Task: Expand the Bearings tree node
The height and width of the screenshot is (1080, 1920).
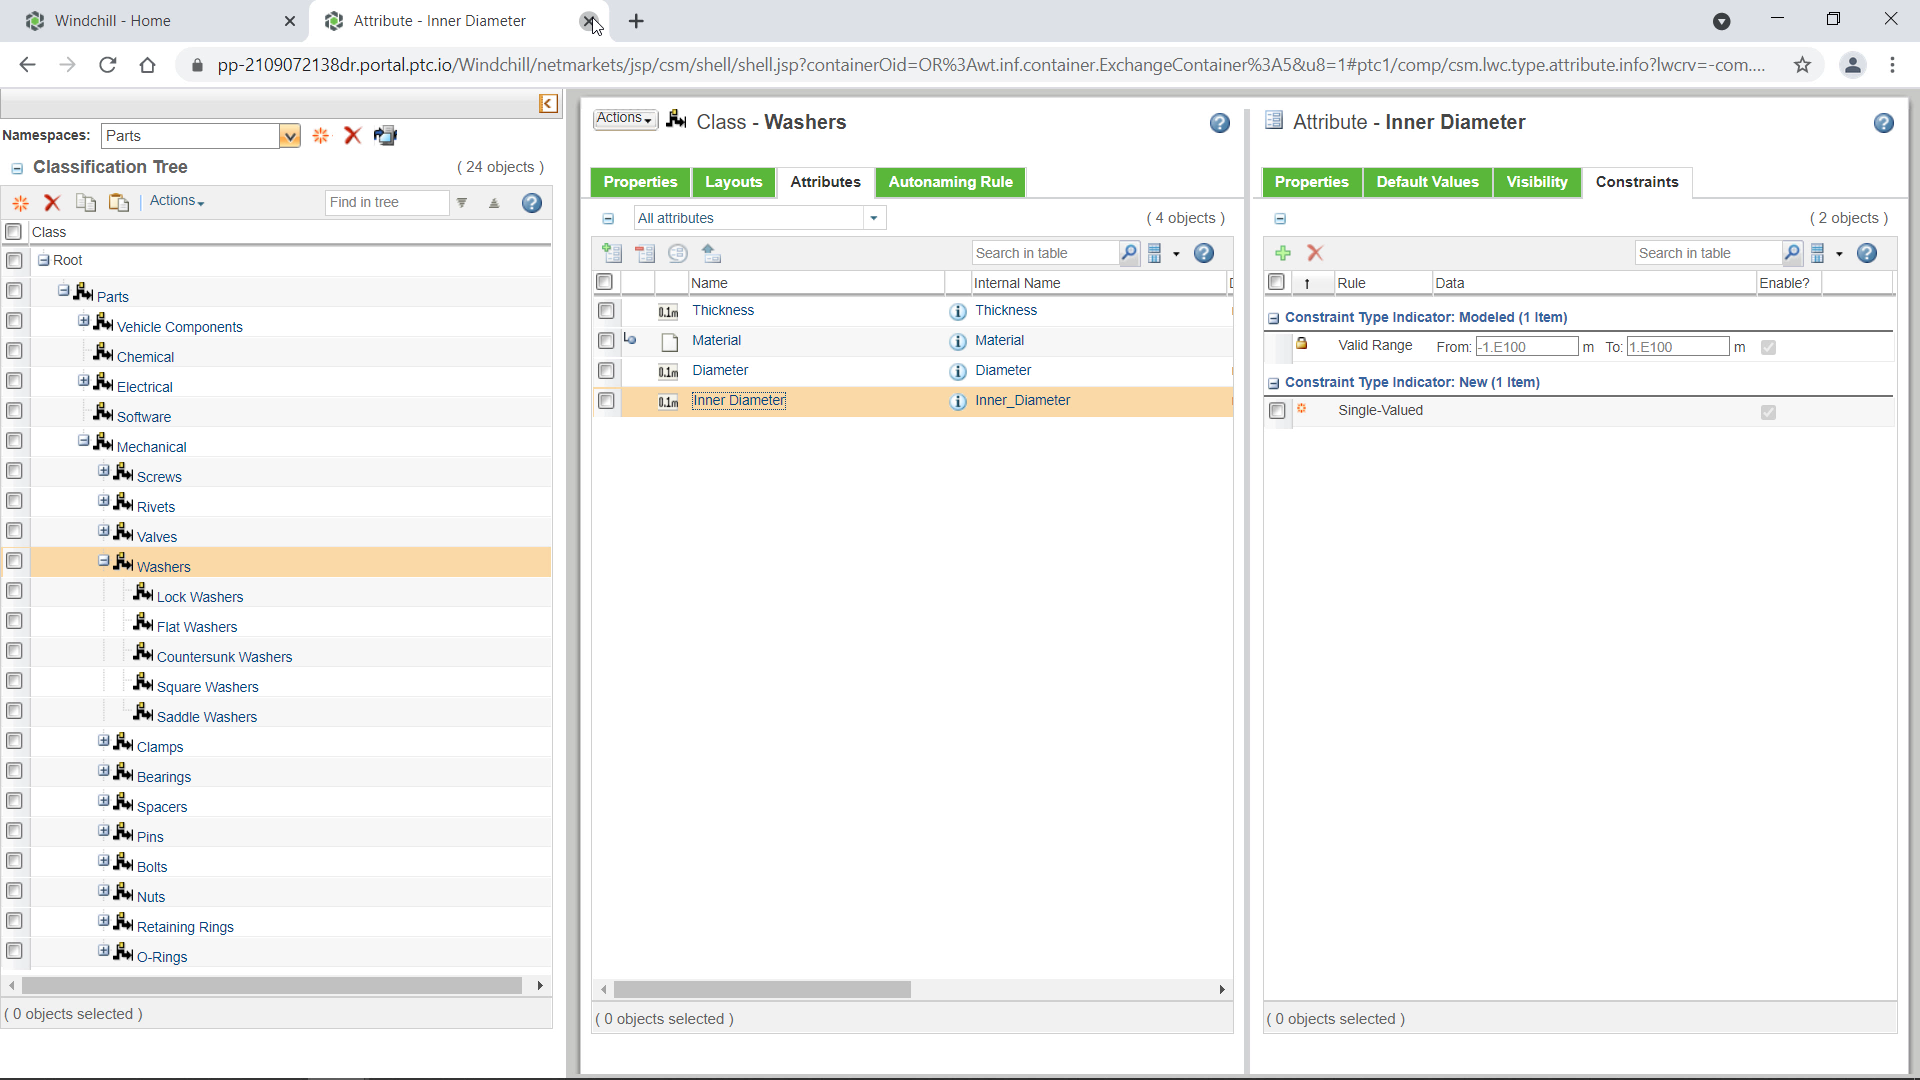Action: [x=104, y=771]
